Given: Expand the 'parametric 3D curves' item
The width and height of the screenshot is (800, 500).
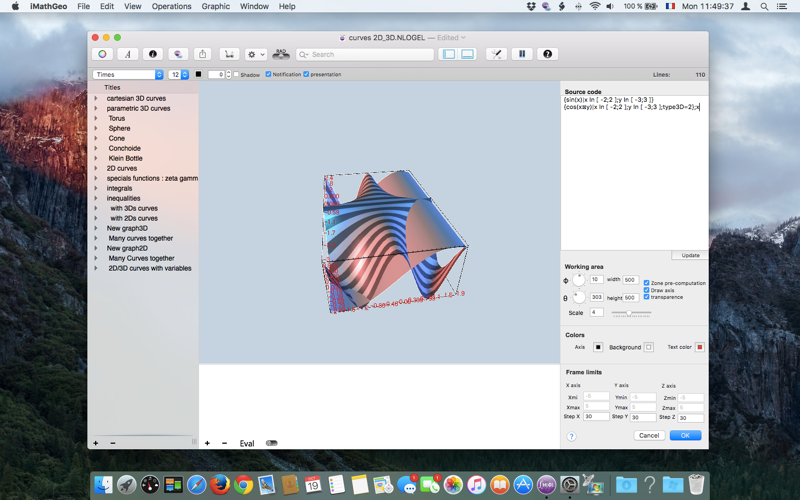Looking at the screenshot, I should 95,108.
